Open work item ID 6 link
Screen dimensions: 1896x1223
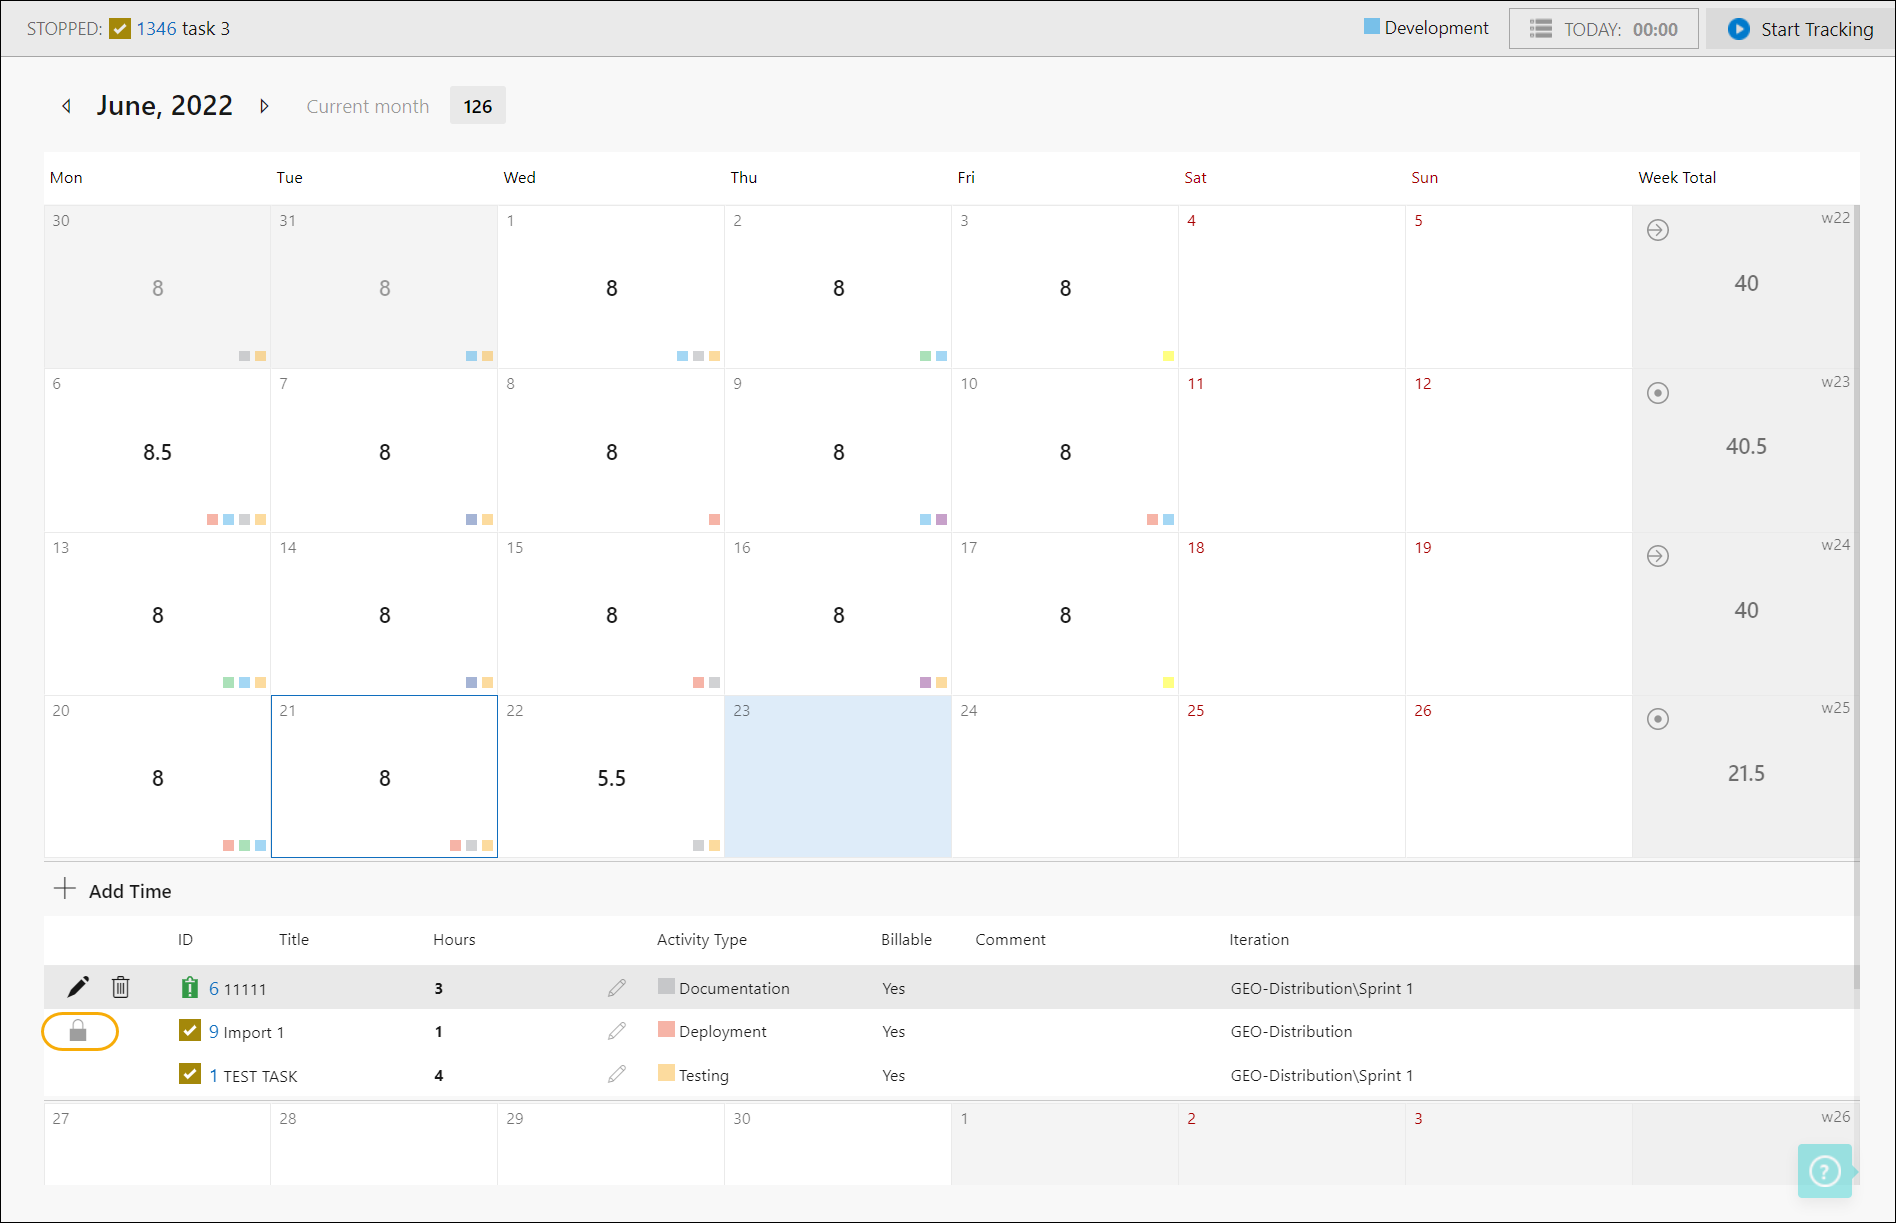click(214, 988)
